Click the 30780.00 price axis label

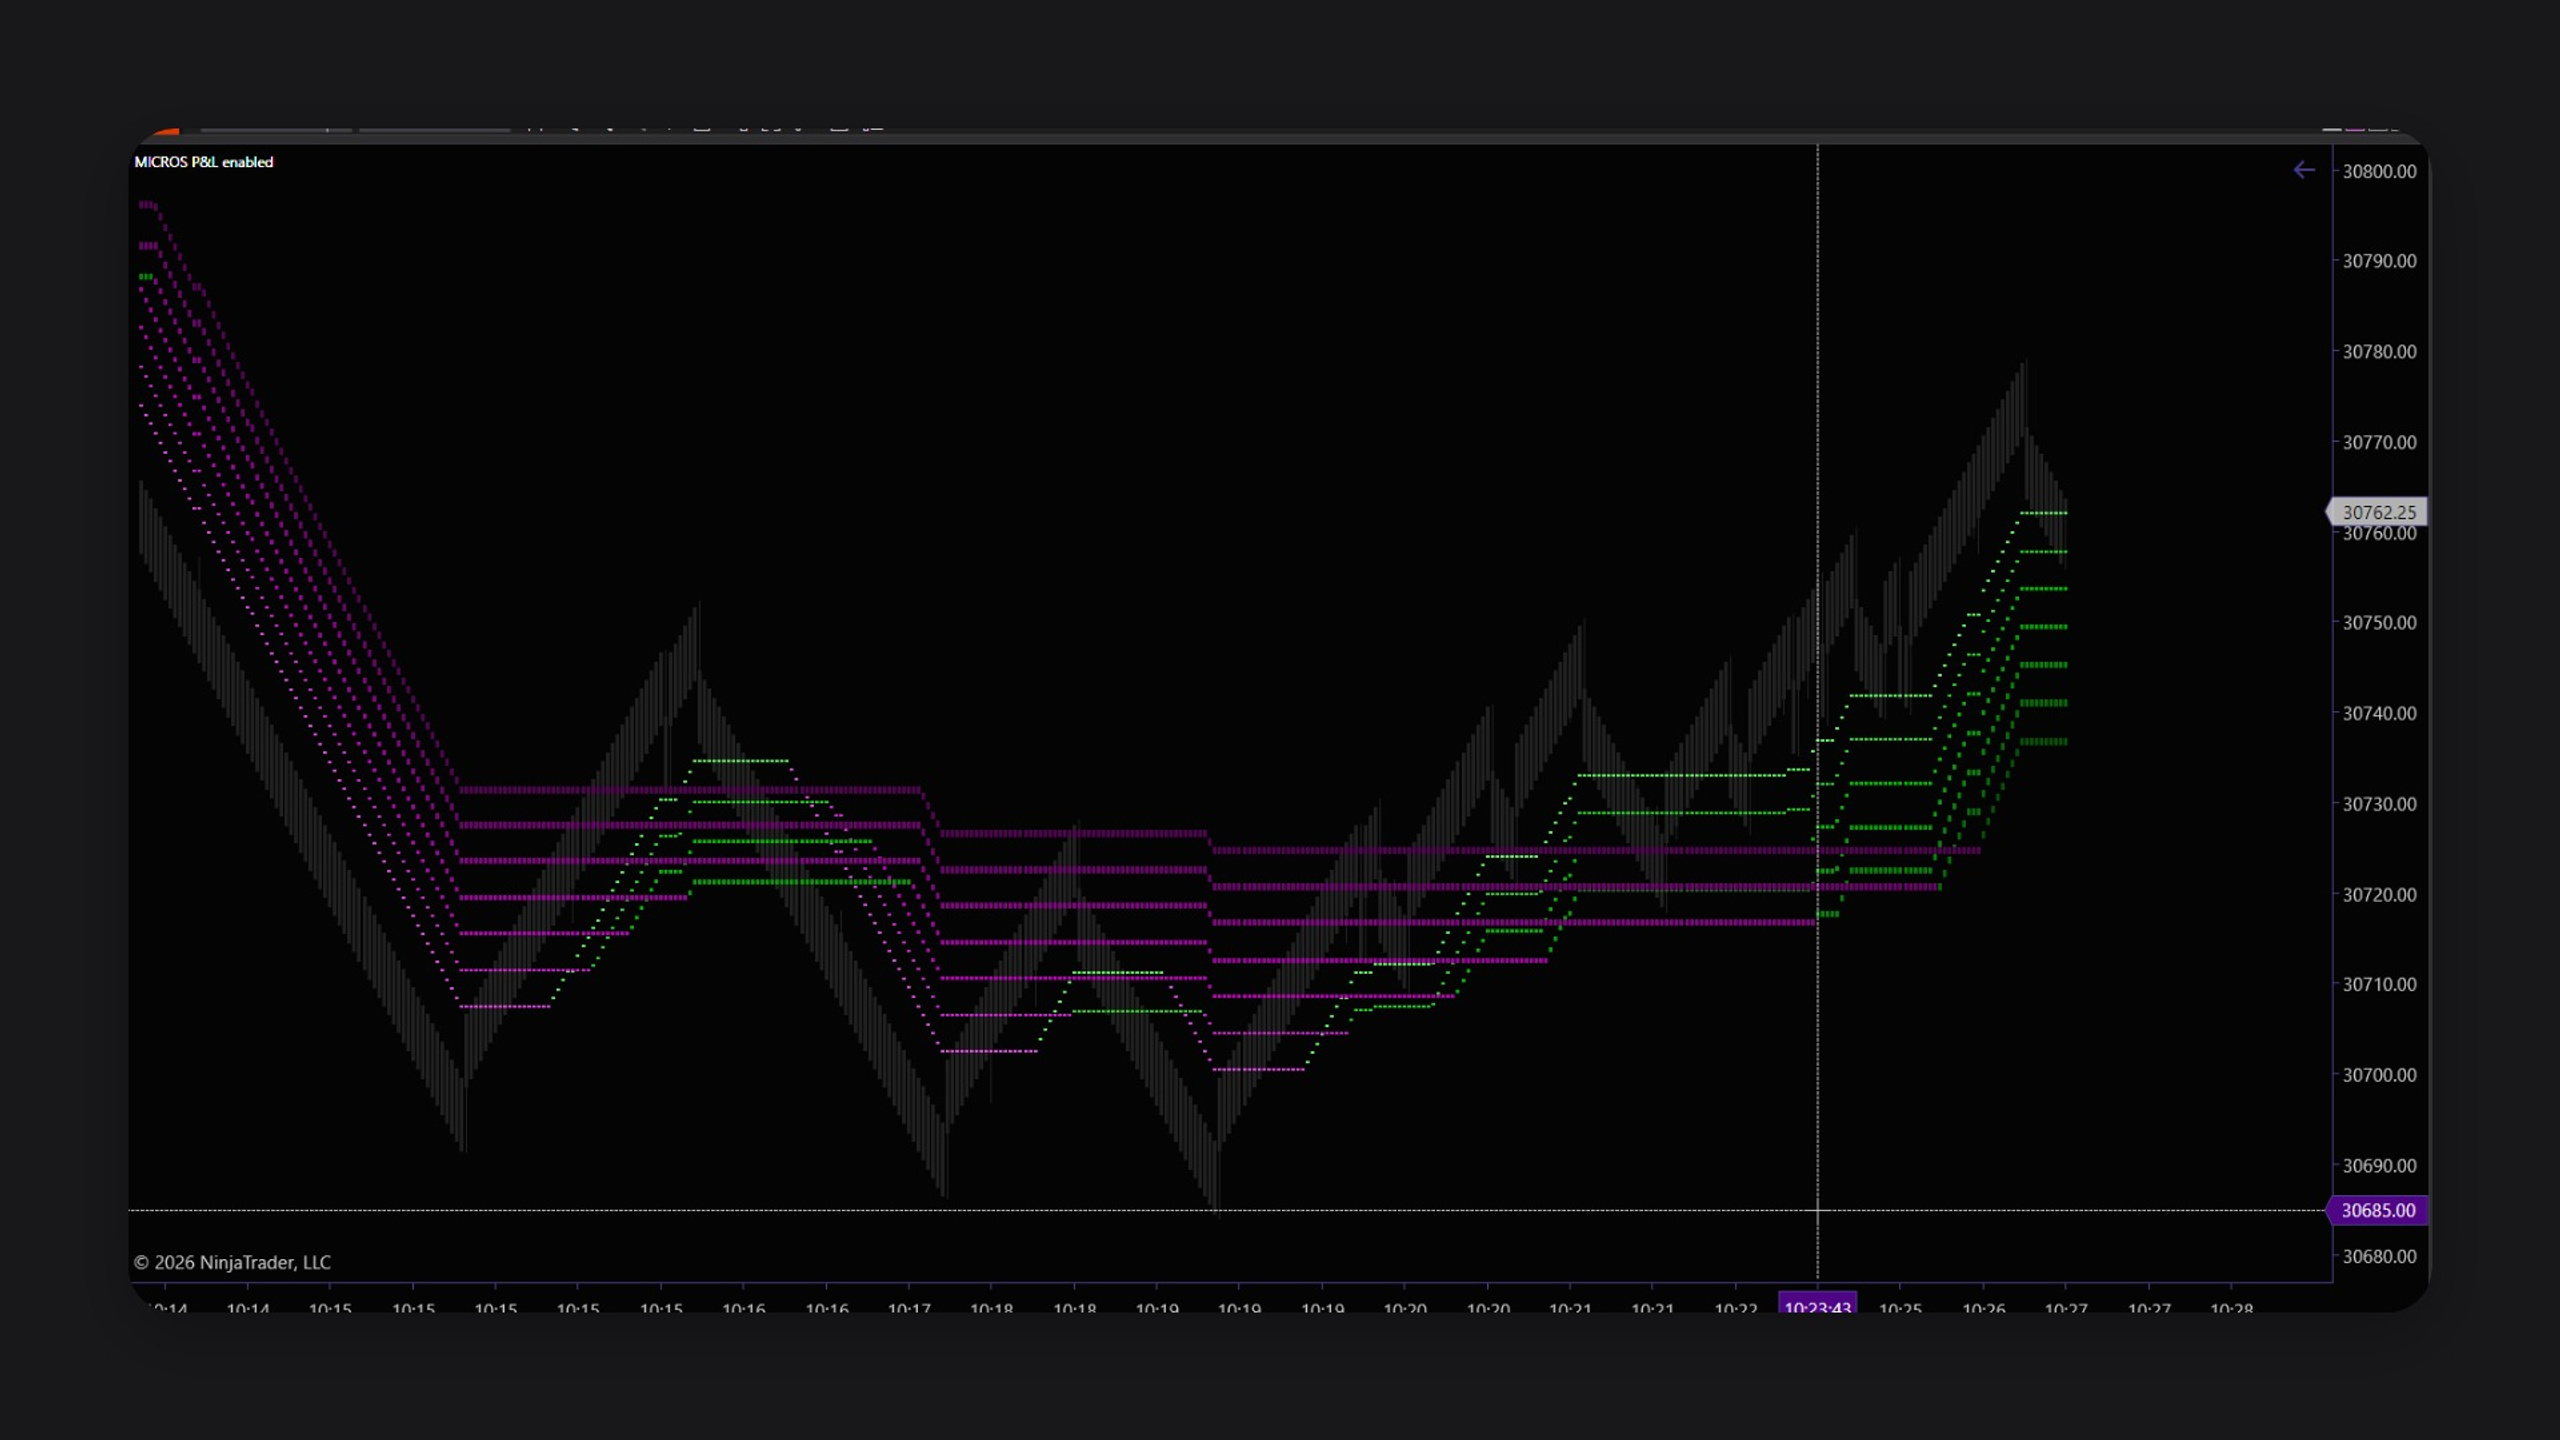click(x=2379, y=352)
